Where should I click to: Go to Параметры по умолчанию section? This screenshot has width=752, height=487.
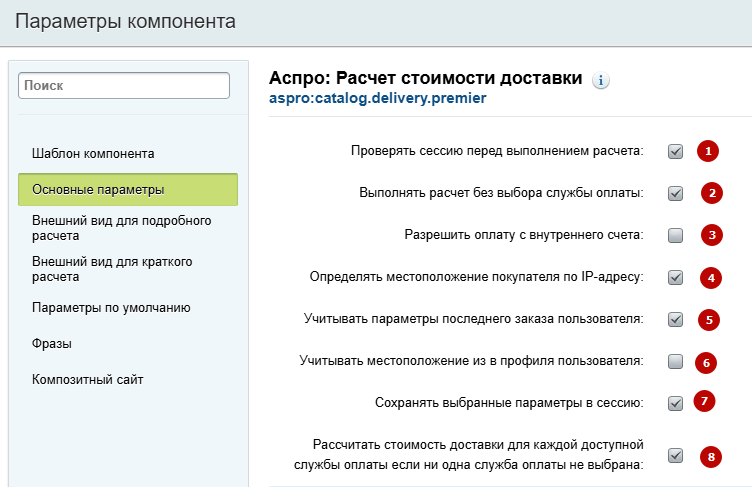[x=111, y=308]
